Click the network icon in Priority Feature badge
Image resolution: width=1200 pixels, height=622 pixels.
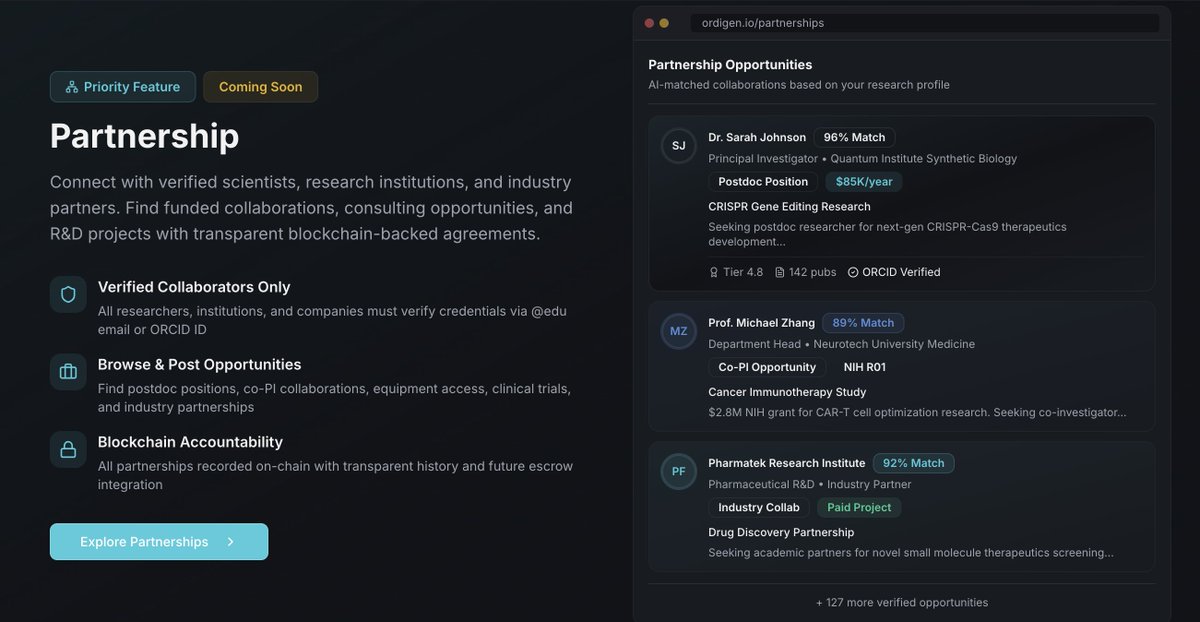(72, 87)
